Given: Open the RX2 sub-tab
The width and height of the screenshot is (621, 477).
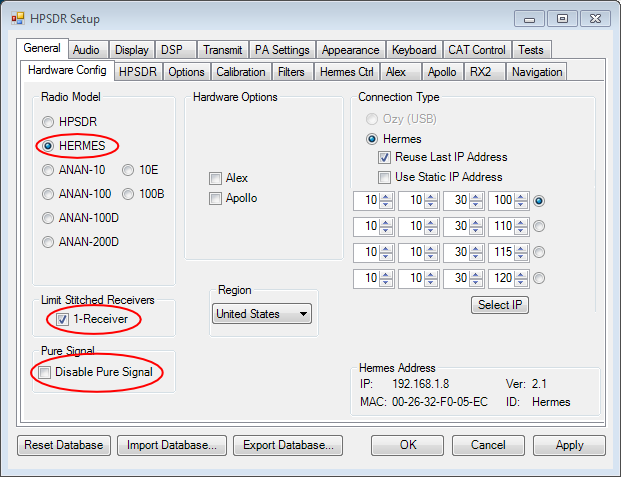Looking at the screenshot, I should (484, 72).
